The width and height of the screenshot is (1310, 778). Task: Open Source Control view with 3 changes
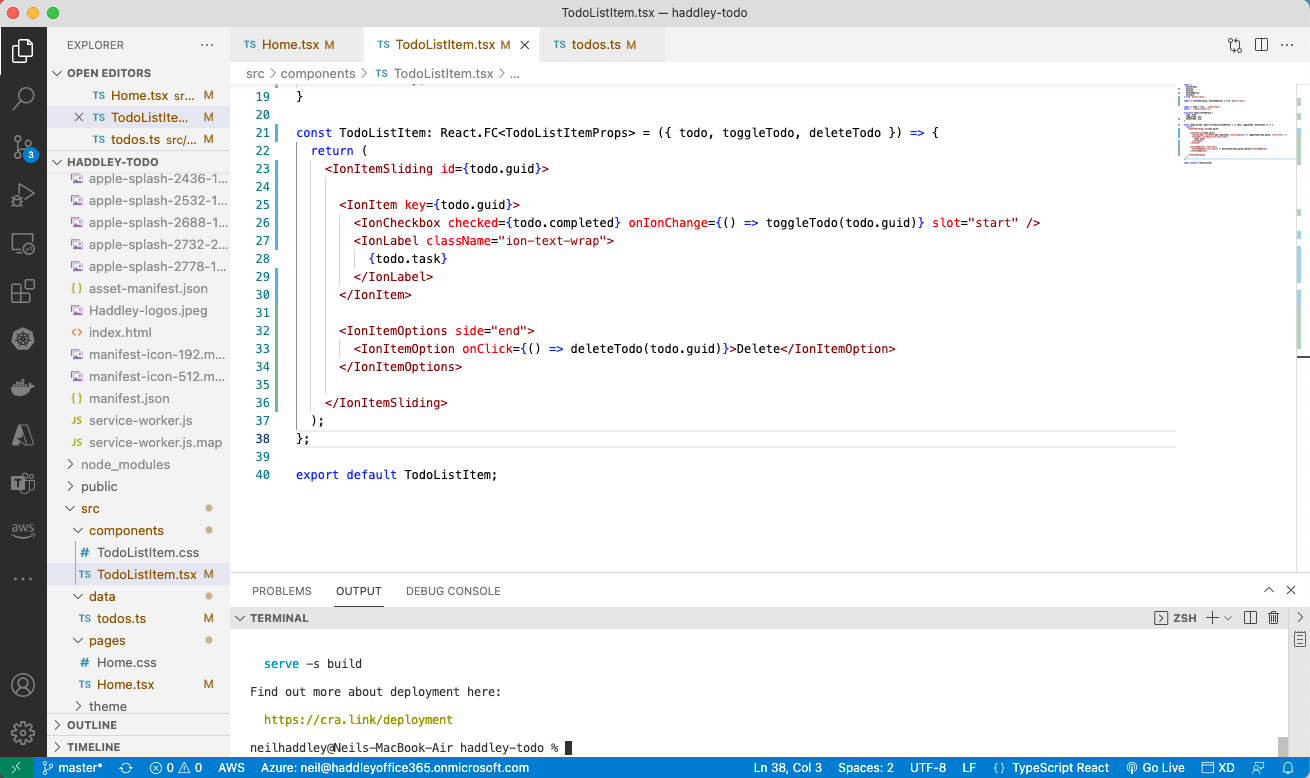[x=23, y=147]
